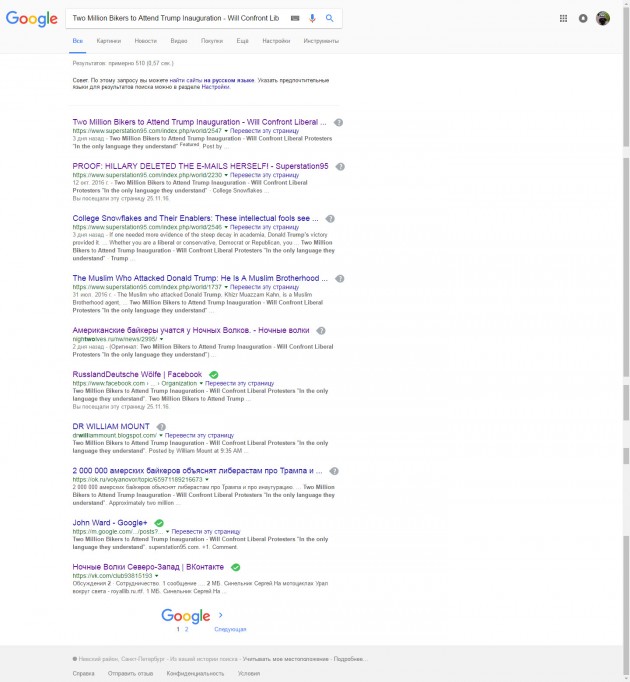Screen dimensions: 630x682
Task: Go to next page via Следующая link
Action: [229, 629]
